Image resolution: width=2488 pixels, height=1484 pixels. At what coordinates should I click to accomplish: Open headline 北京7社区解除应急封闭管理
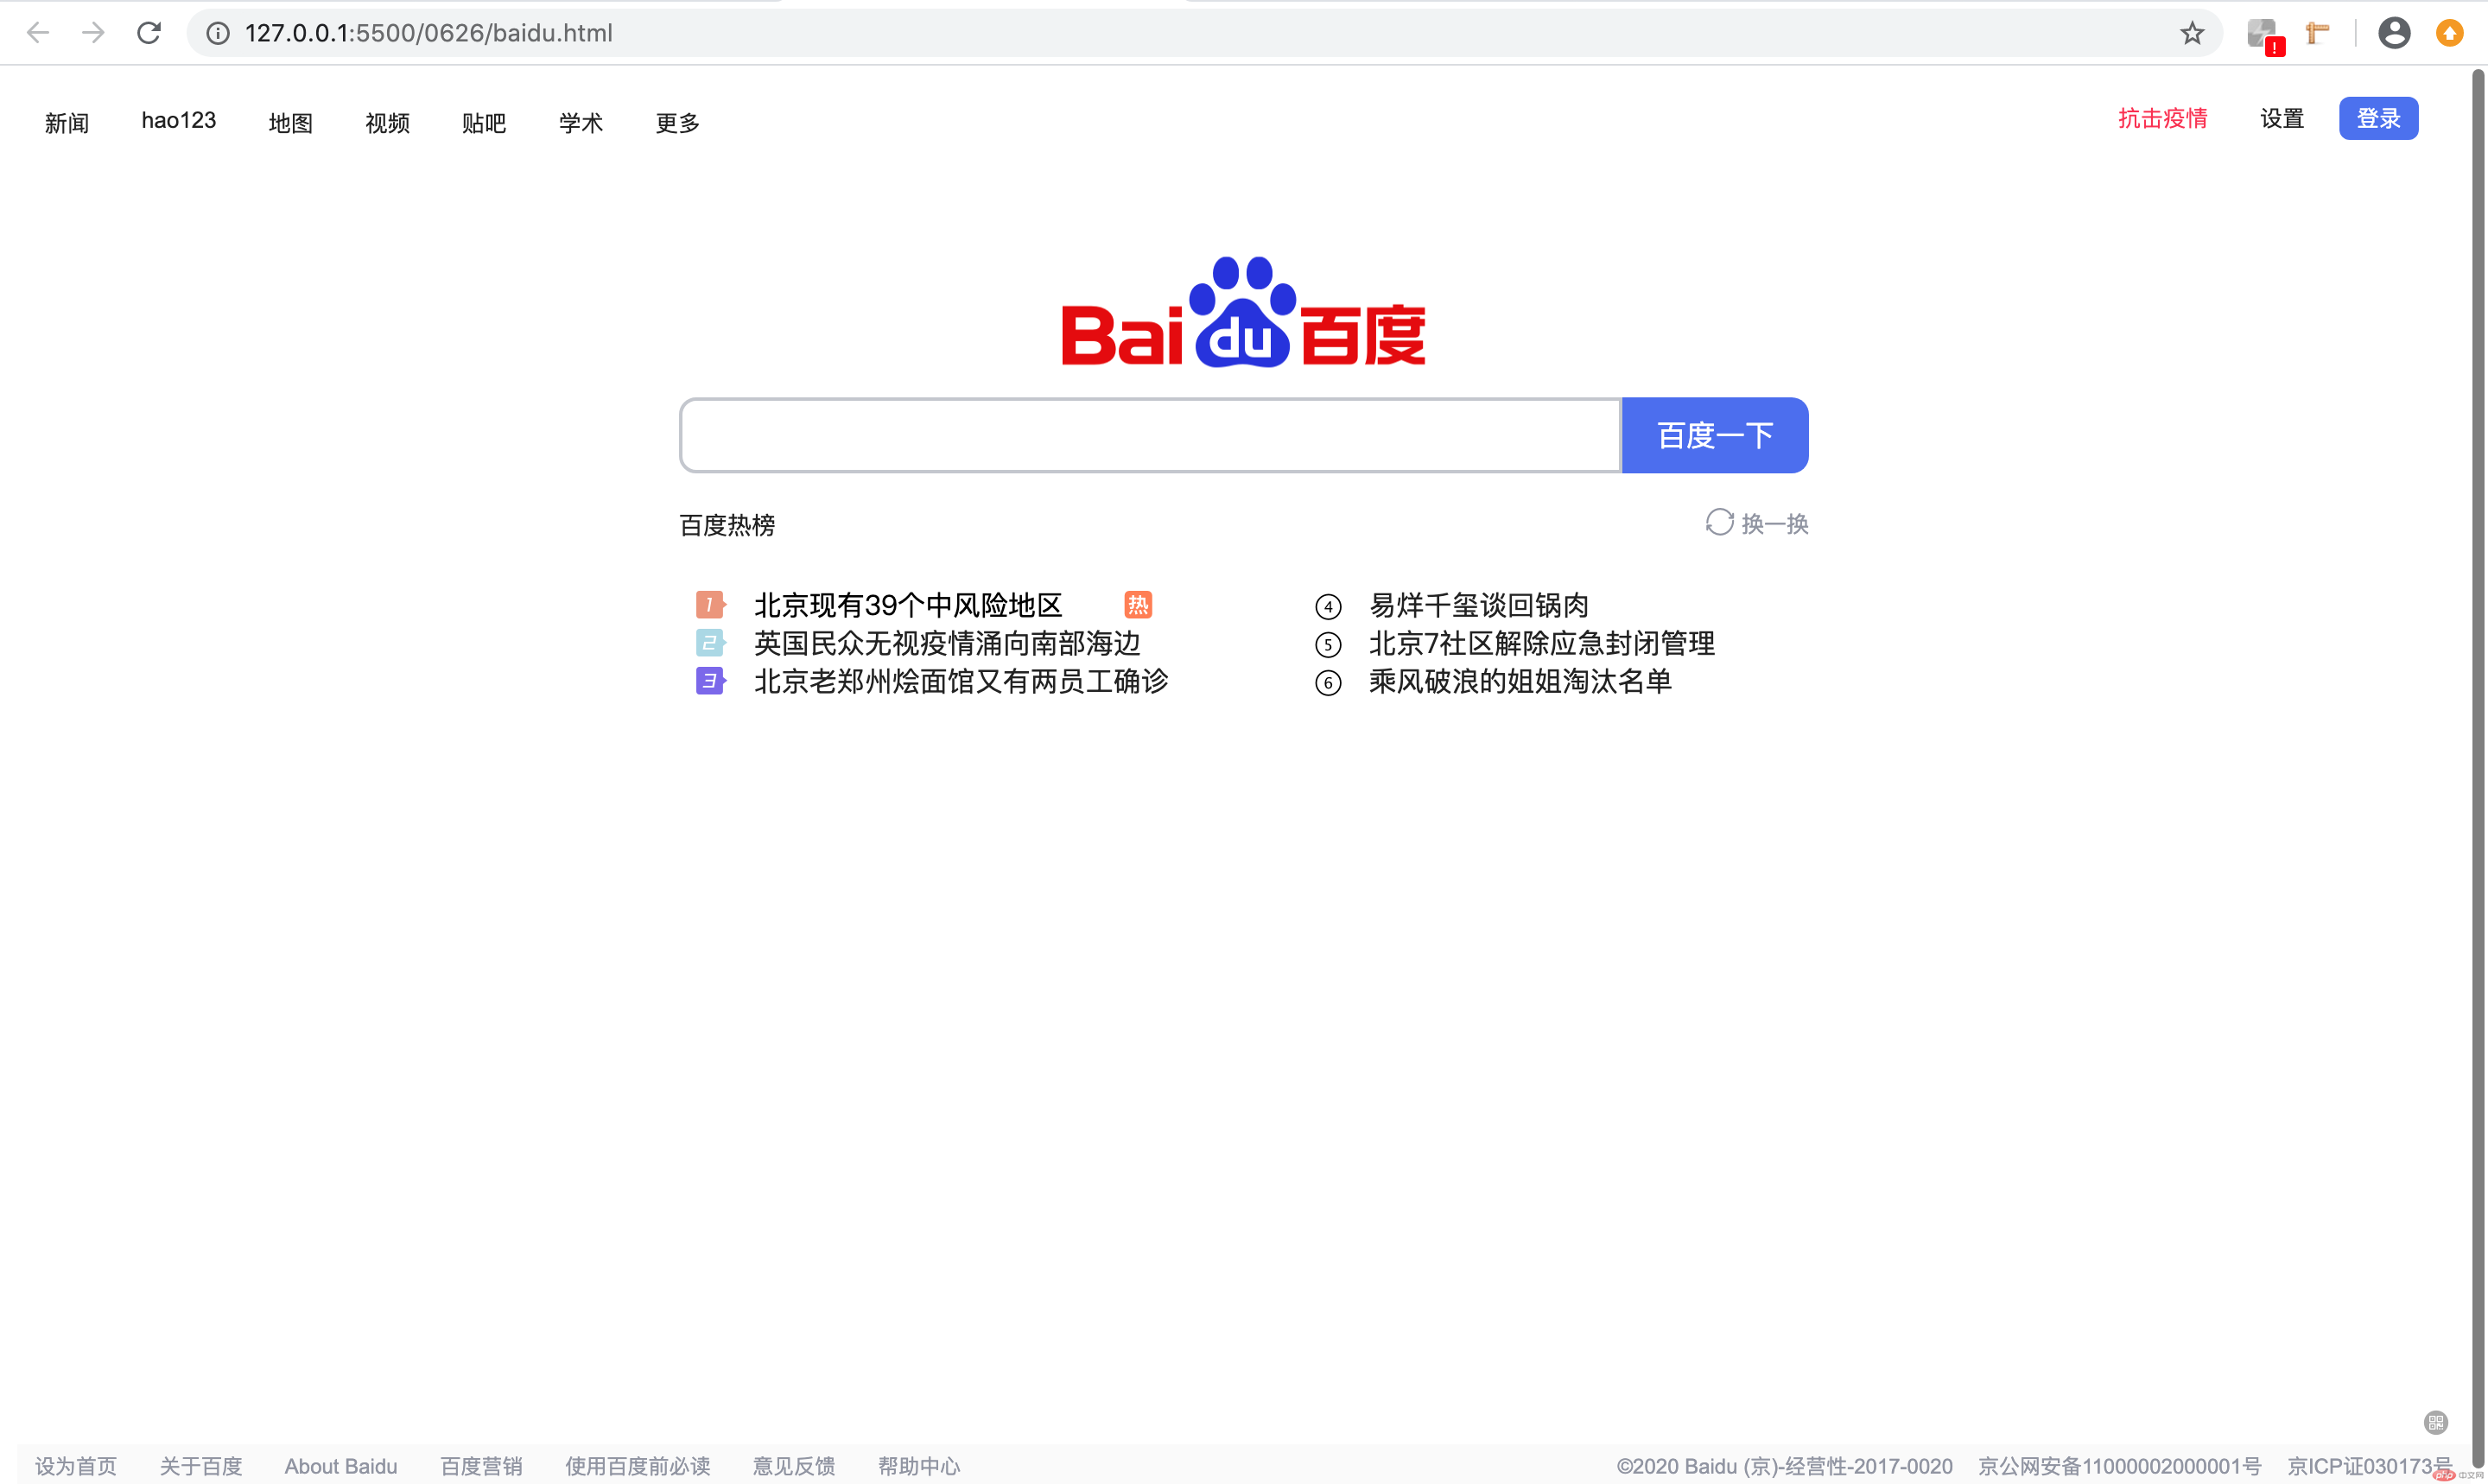pos(1542,643)
